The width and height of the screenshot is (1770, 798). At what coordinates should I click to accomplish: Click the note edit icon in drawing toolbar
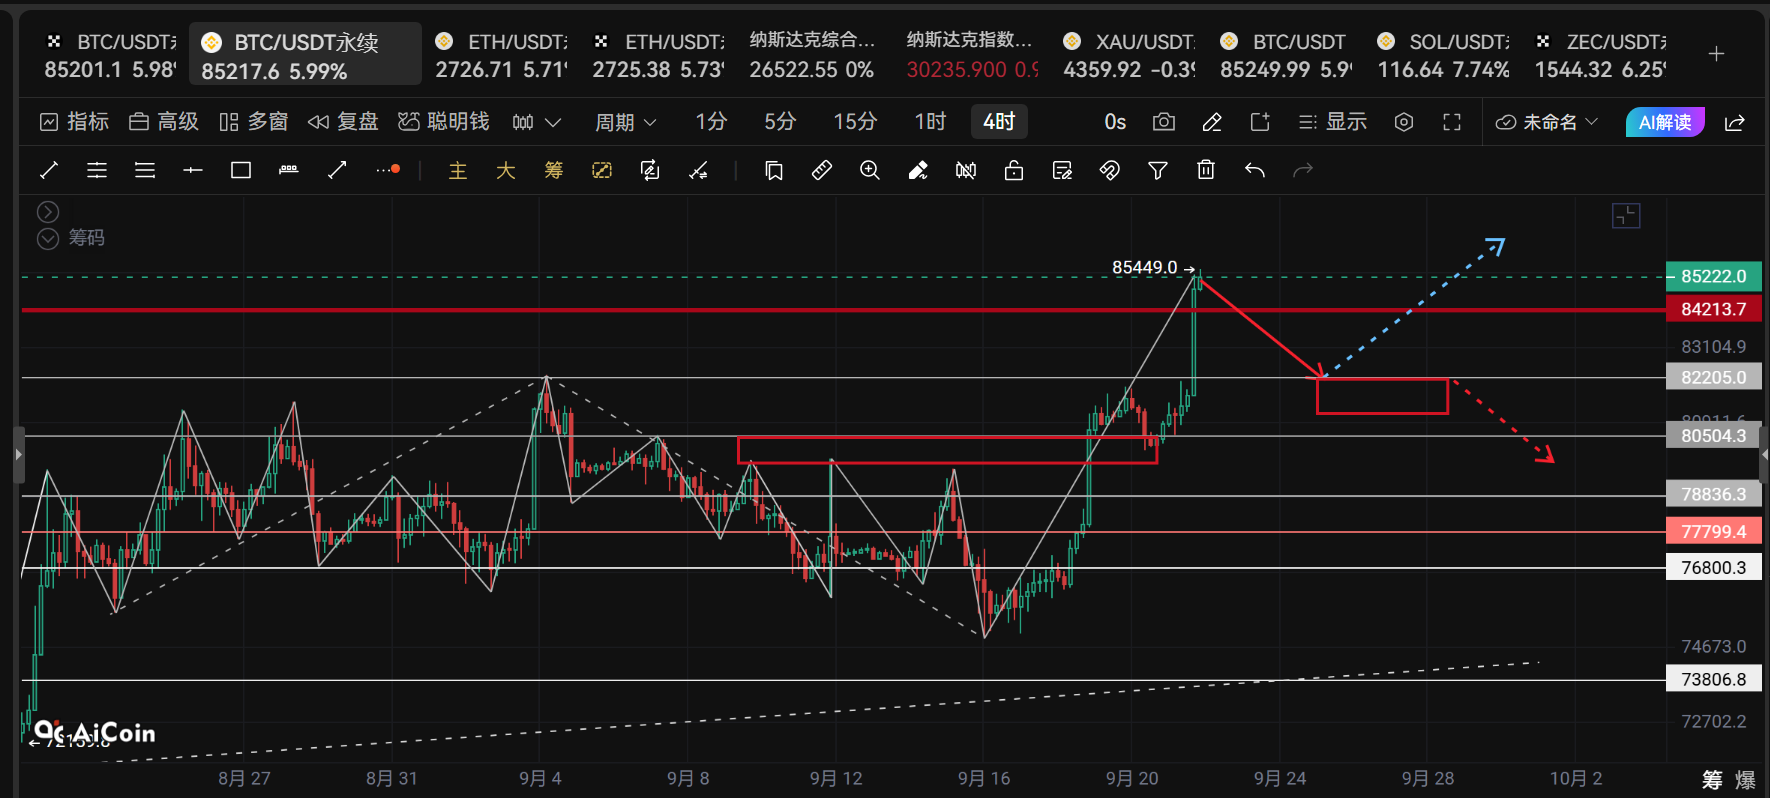click(1062, 171)
